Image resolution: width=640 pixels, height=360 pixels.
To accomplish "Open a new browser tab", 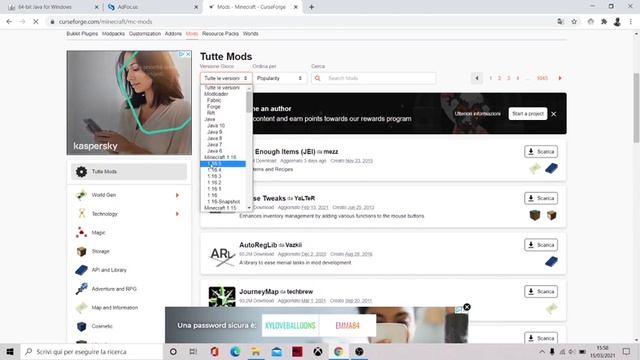I will [311, 7].
